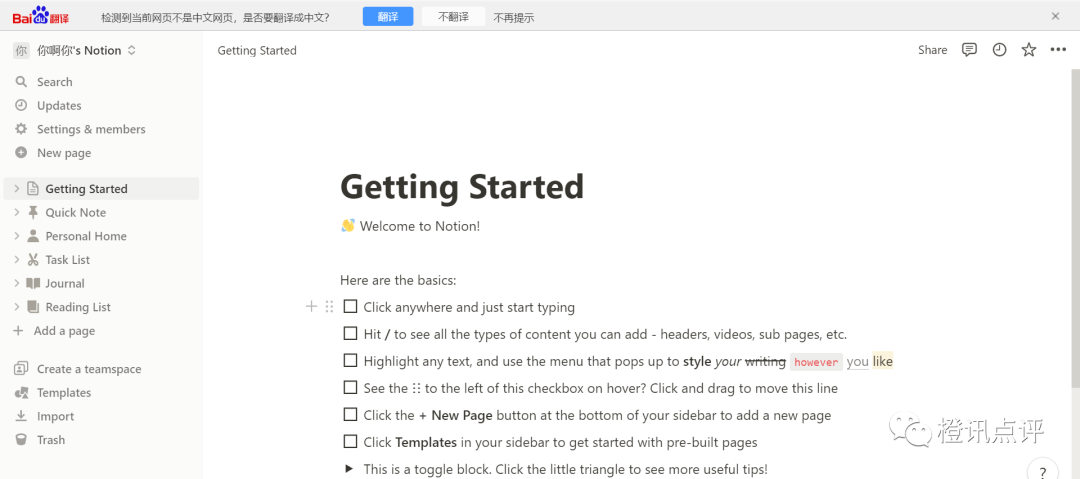The image size is (1080, 479).
Task: Click the six-dot drag handle of first checkbox
Action: point(329,307)
